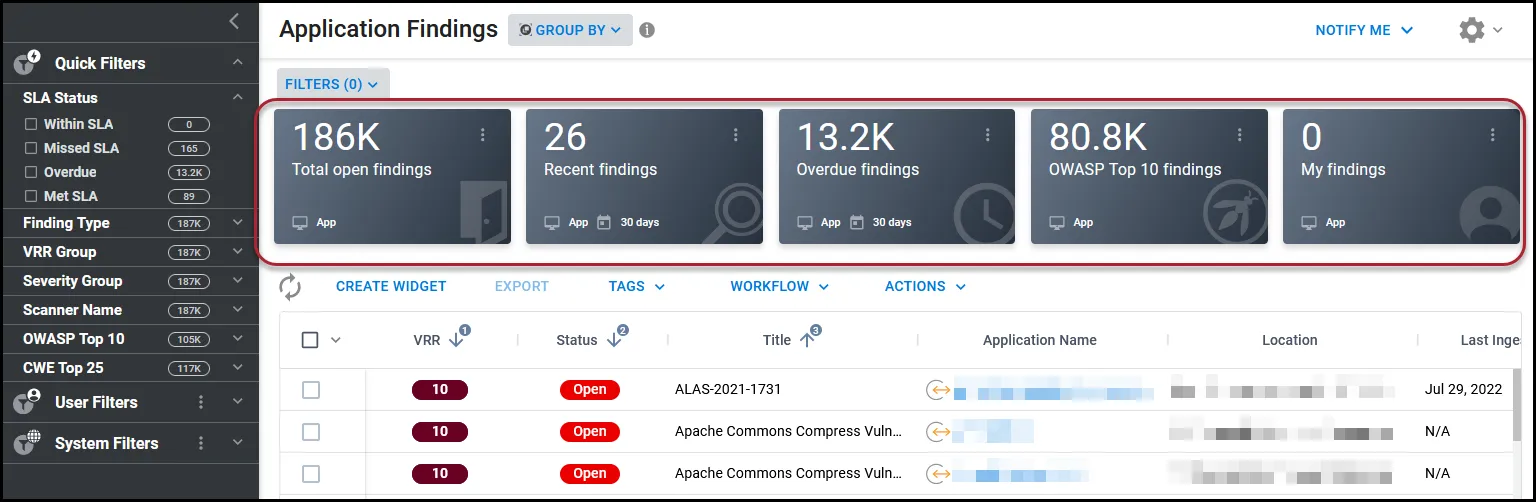Open Recent findings card options menu
This screenshot has height=502, width=1536.
(x=736, y=135)
